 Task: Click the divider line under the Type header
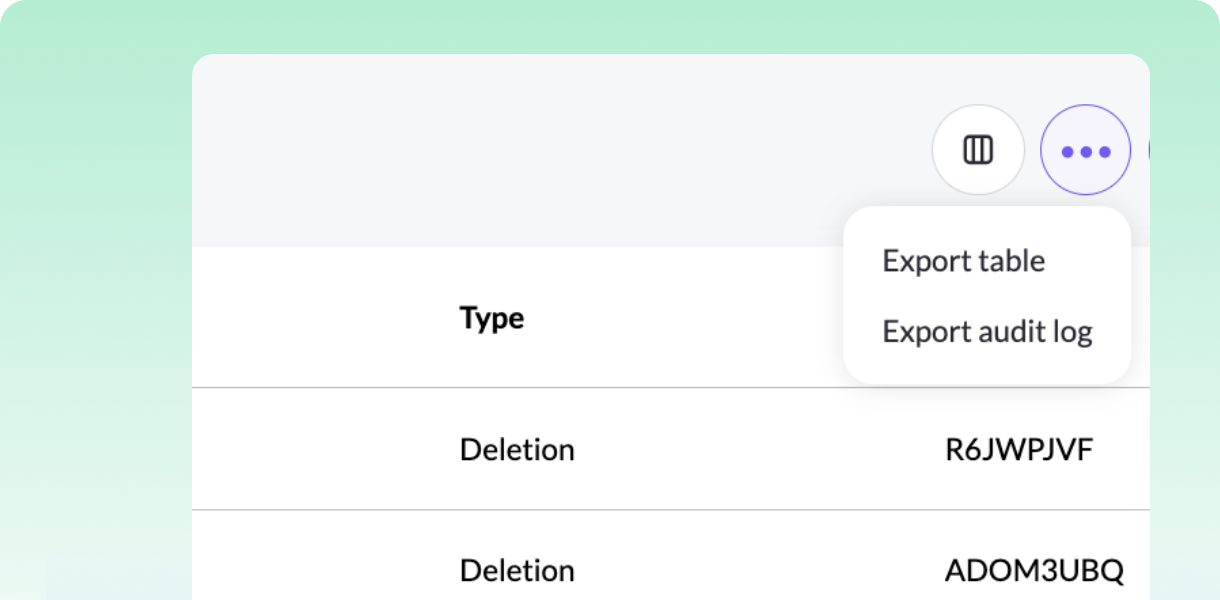pos(500,387)
